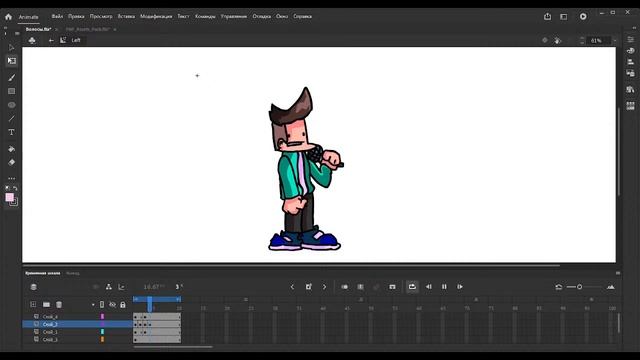Select the Free Transform tool
The image size is (640, 360).
click(x=11, y=61)
